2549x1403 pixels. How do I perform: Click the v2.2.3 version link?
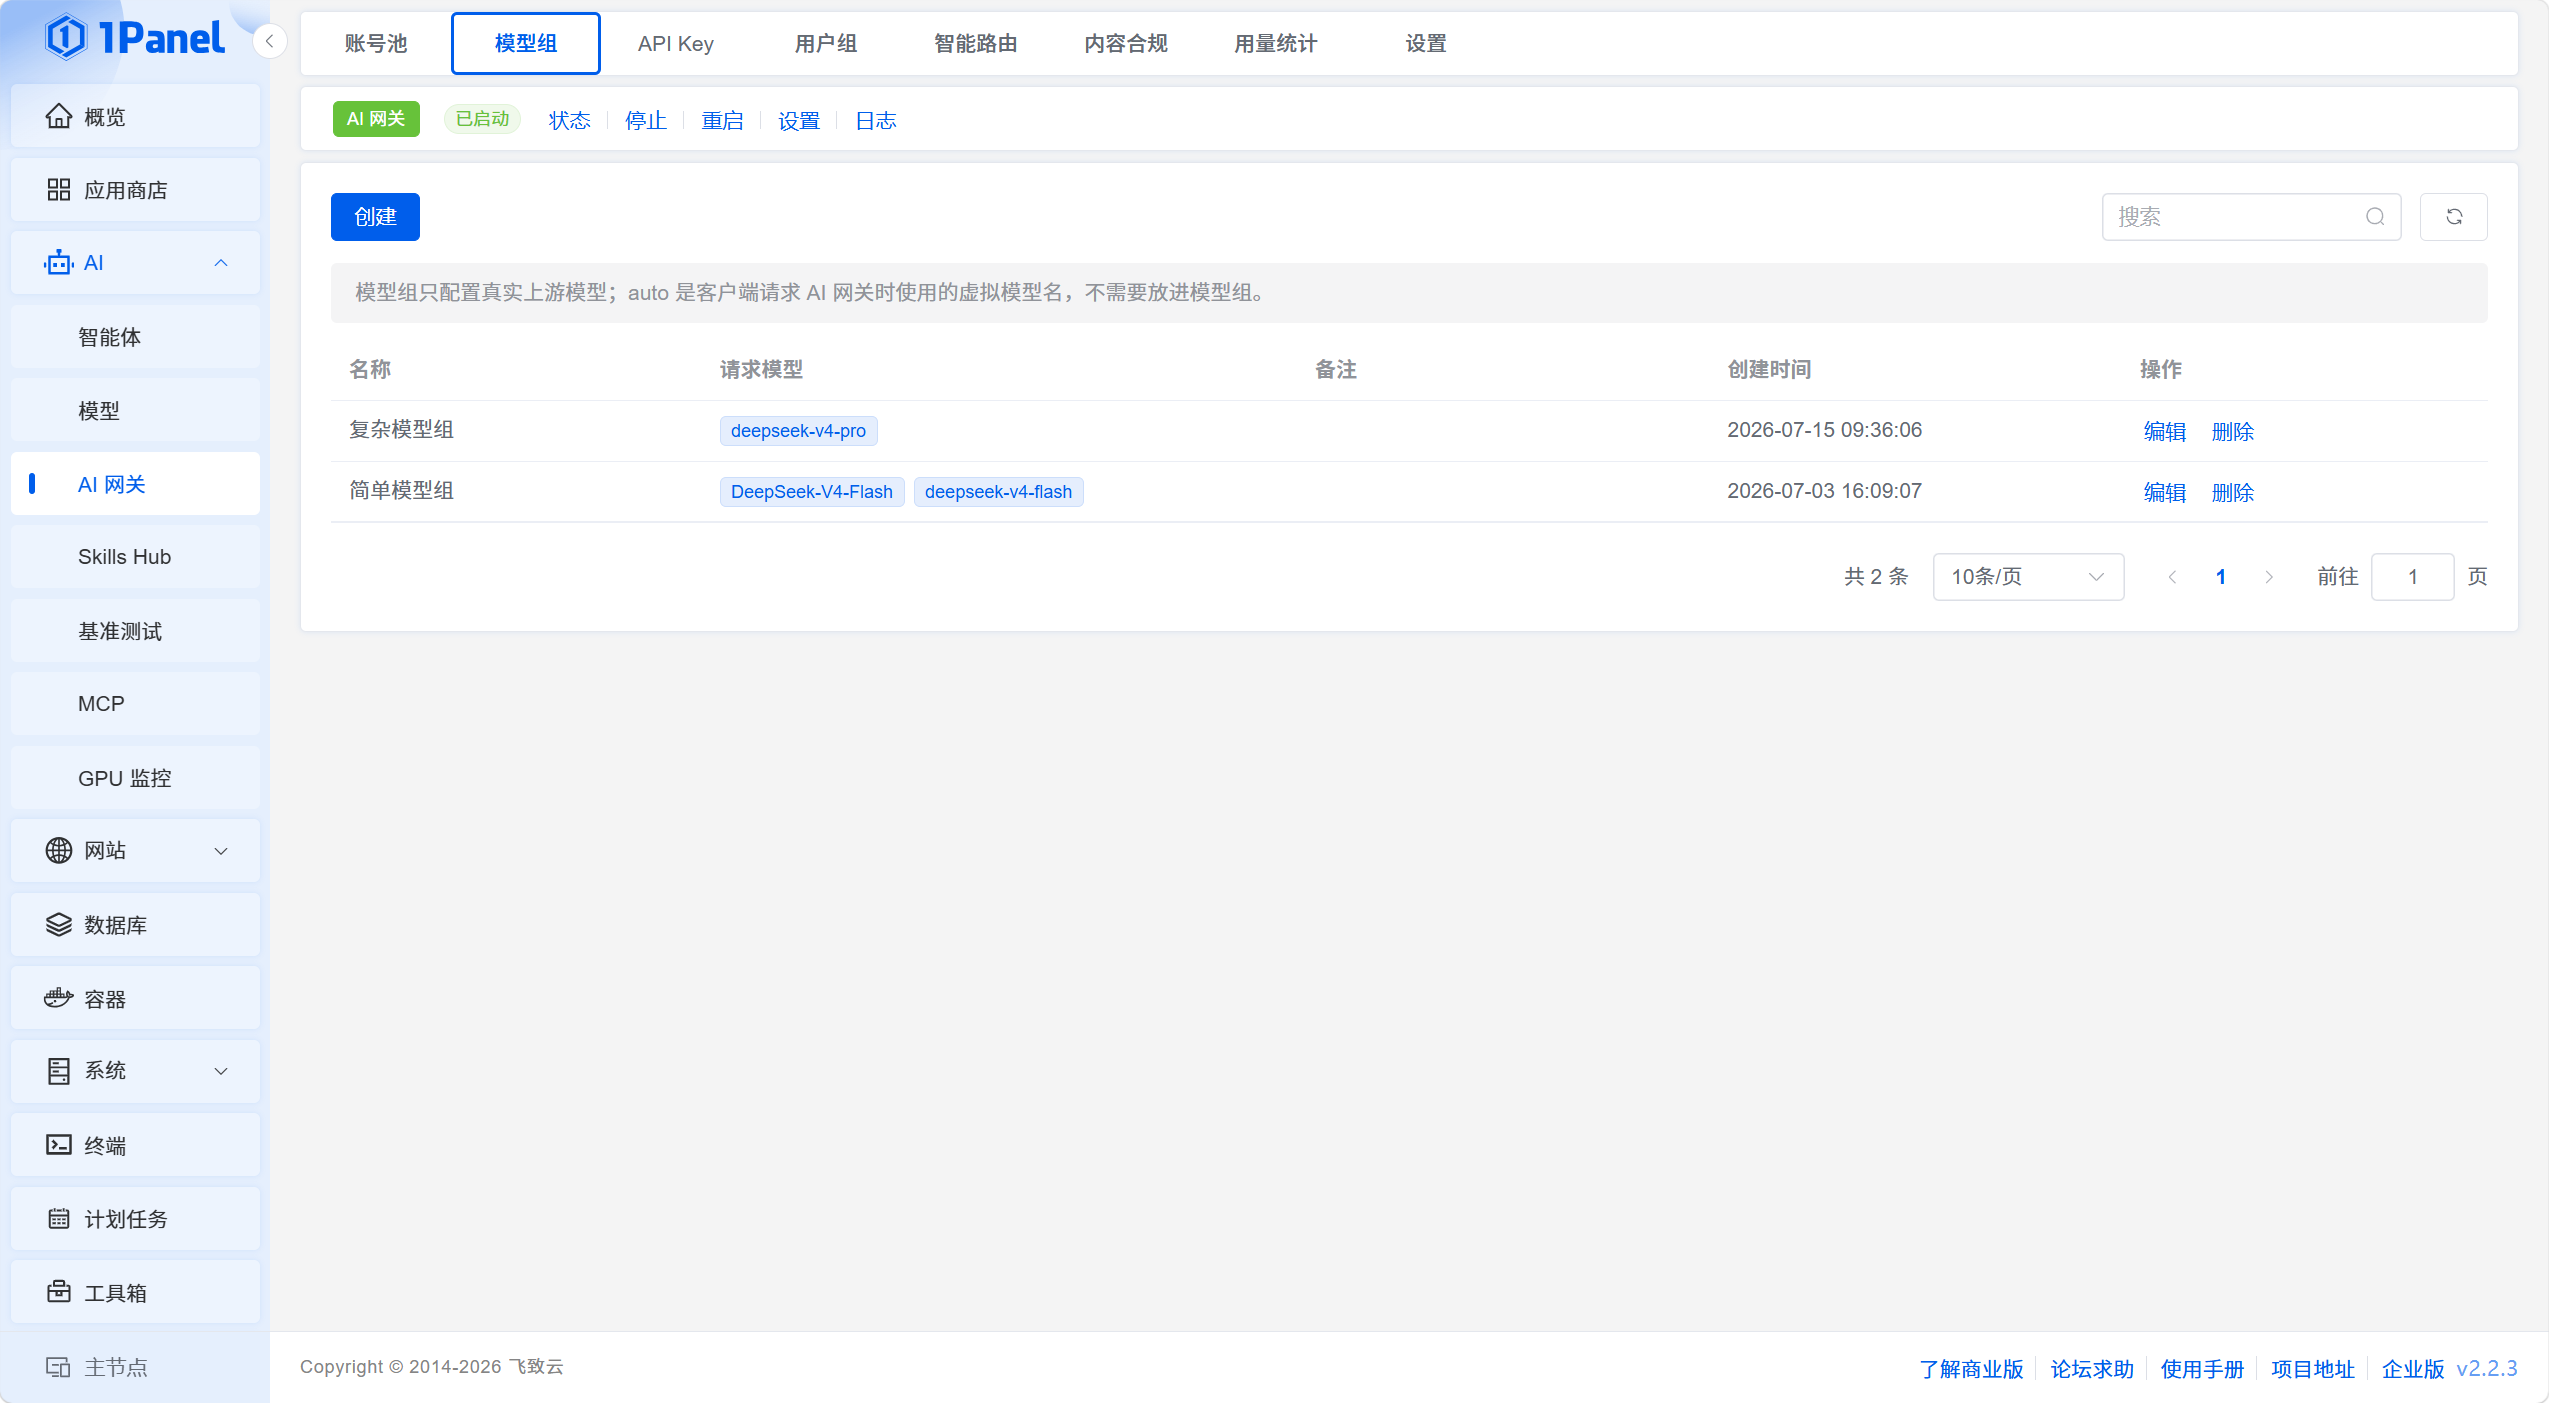coord(2487,1369)
